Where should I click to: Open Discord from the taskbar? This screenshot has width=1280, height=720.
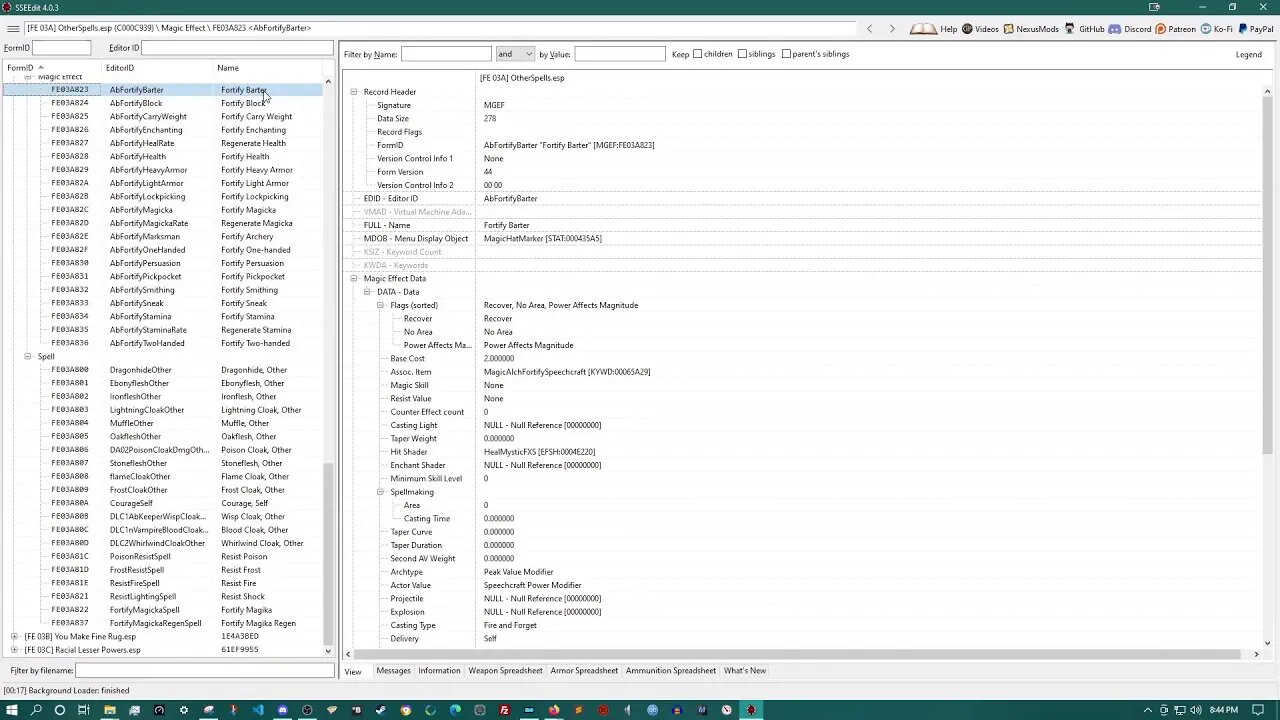pyautogui.click(x=282, y=710)
